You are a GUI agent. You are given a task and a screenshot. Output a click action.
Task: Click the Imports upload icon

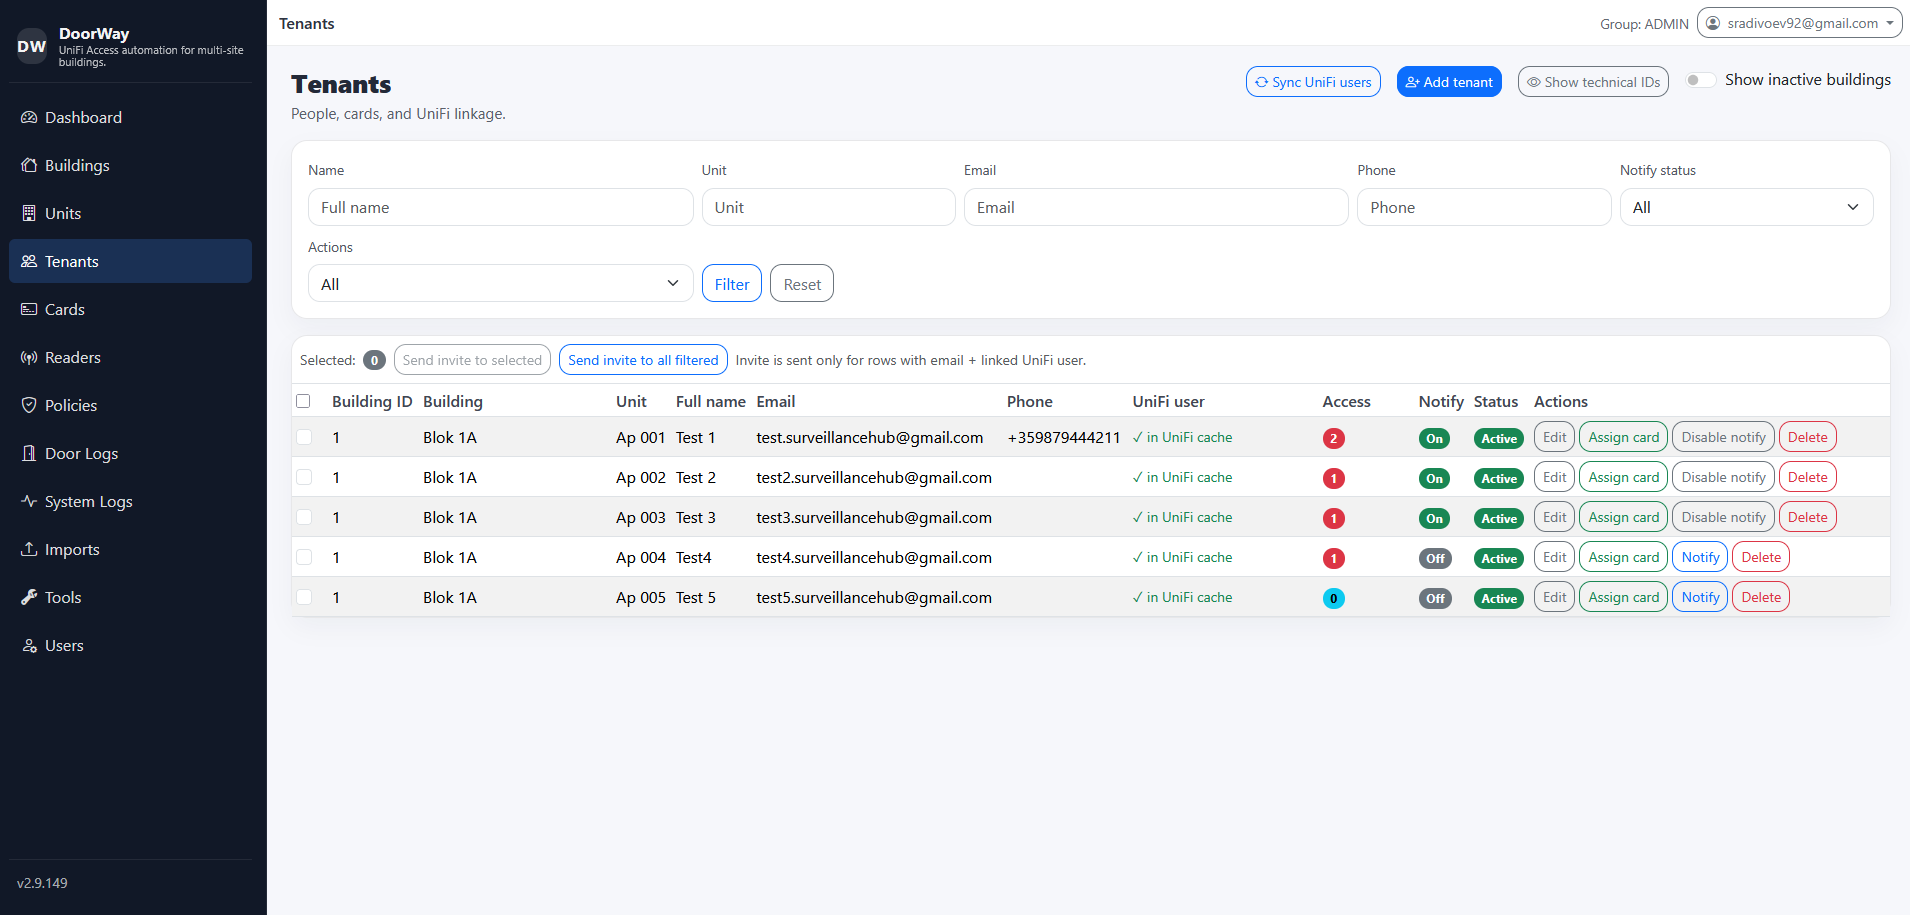(x=29, y=550)
